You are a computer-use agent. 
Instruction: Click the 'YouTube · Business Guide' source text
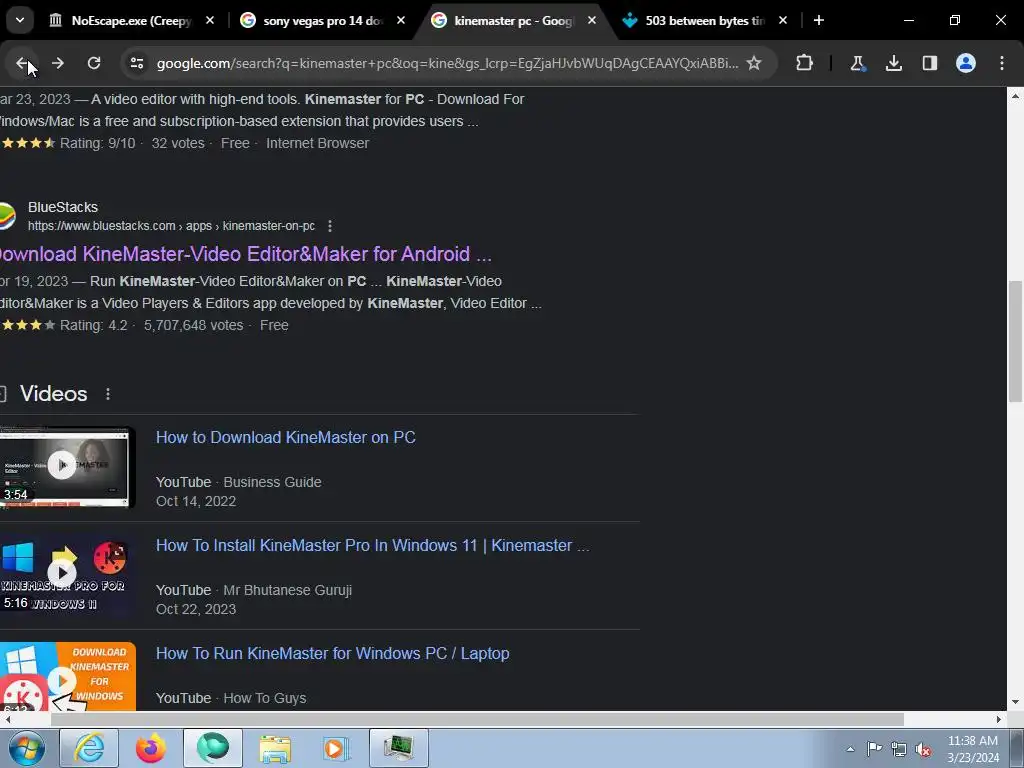[x=238, y=482]
